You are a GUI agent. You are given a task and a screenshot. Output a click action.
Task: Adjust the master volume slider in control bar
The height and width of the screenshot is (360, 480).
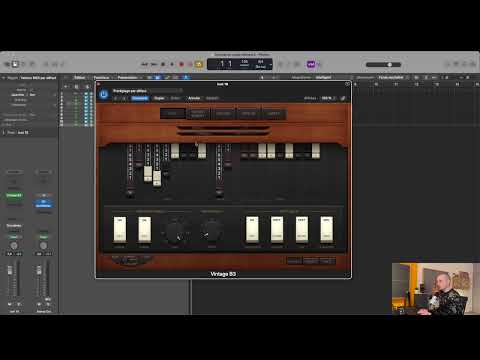pyautogui.click(x=383, y=64)
